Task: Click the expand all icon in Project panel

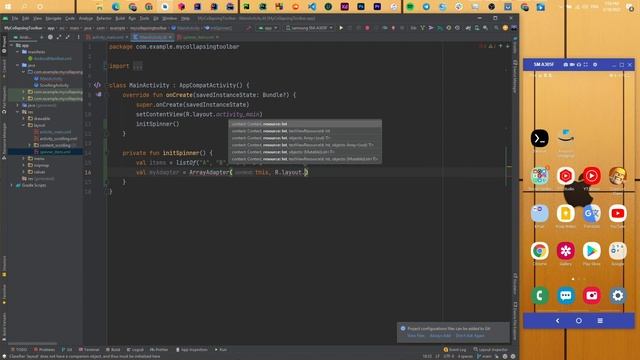Action: pyautogui.click(x=59, y=37)
